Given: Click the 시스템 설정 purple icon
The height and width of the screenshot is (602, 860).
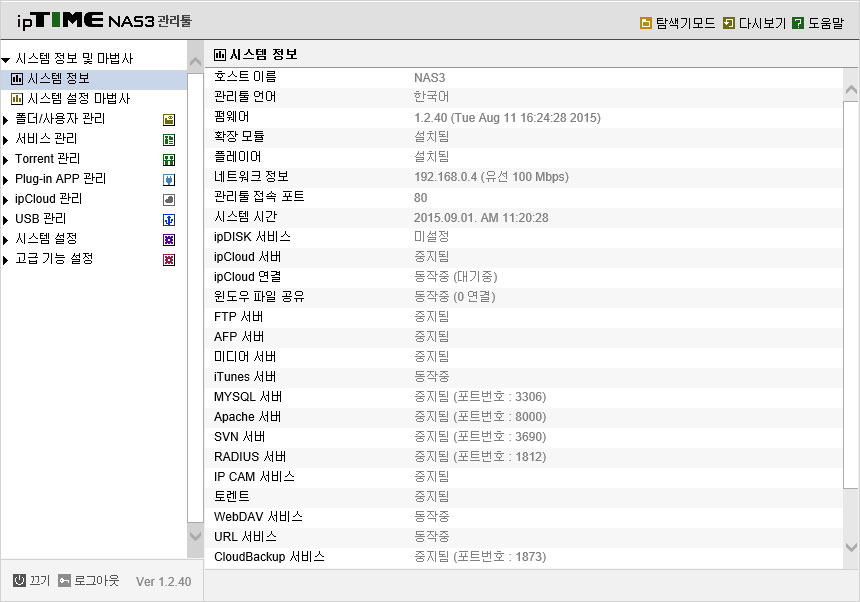Looking at the screenshot, I should pos(169,240).
